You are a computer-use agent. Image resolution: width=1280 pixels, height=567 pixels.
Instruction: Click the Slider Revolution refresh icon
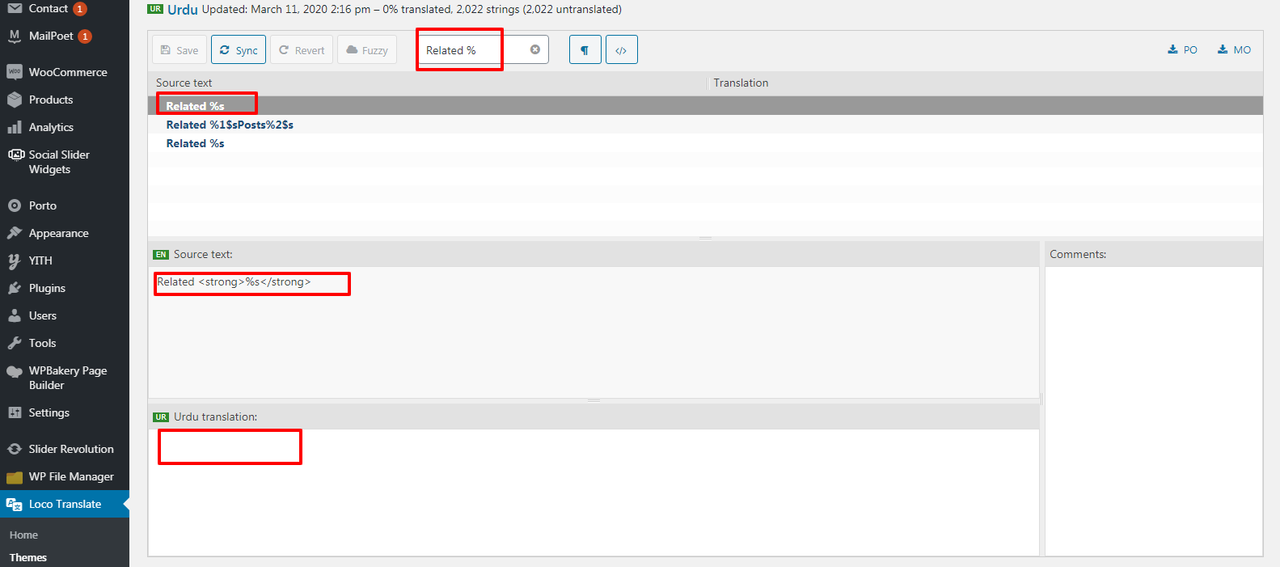pyautogui.click(x=14, y=449)
